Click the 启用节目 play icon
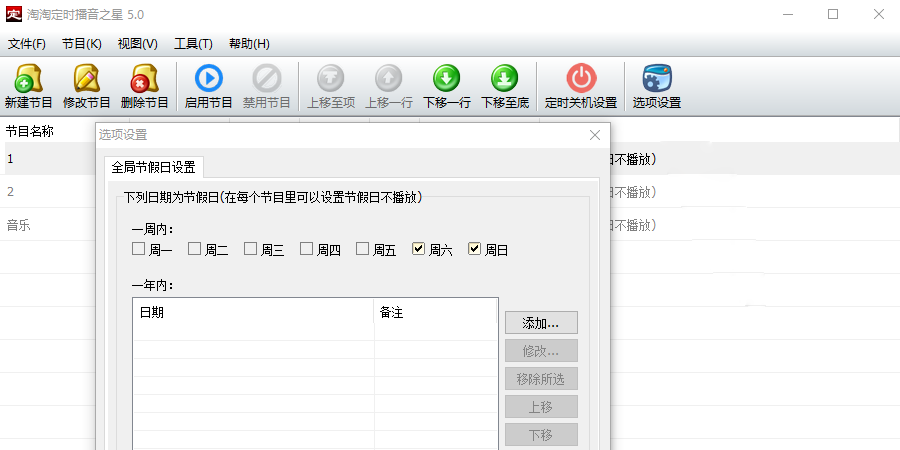This screenshot has width=900, height=450. click(x=208, y=78)
